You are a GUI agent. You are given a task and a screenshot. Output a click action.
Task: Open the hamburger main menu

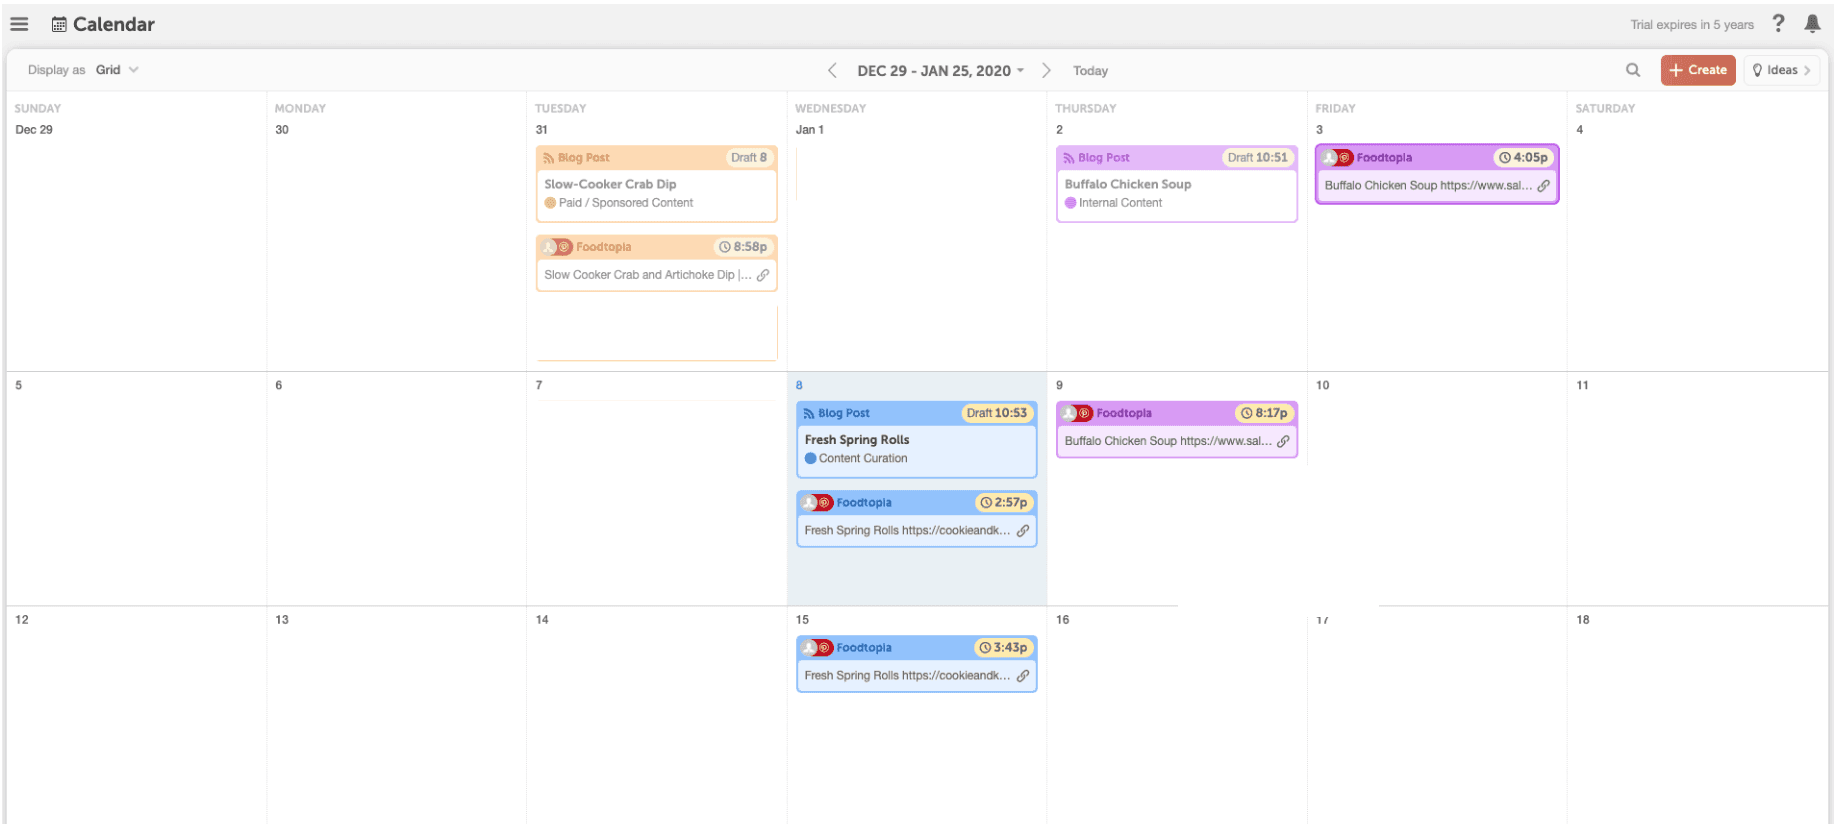pyautogui.click(x=19, y=24)
